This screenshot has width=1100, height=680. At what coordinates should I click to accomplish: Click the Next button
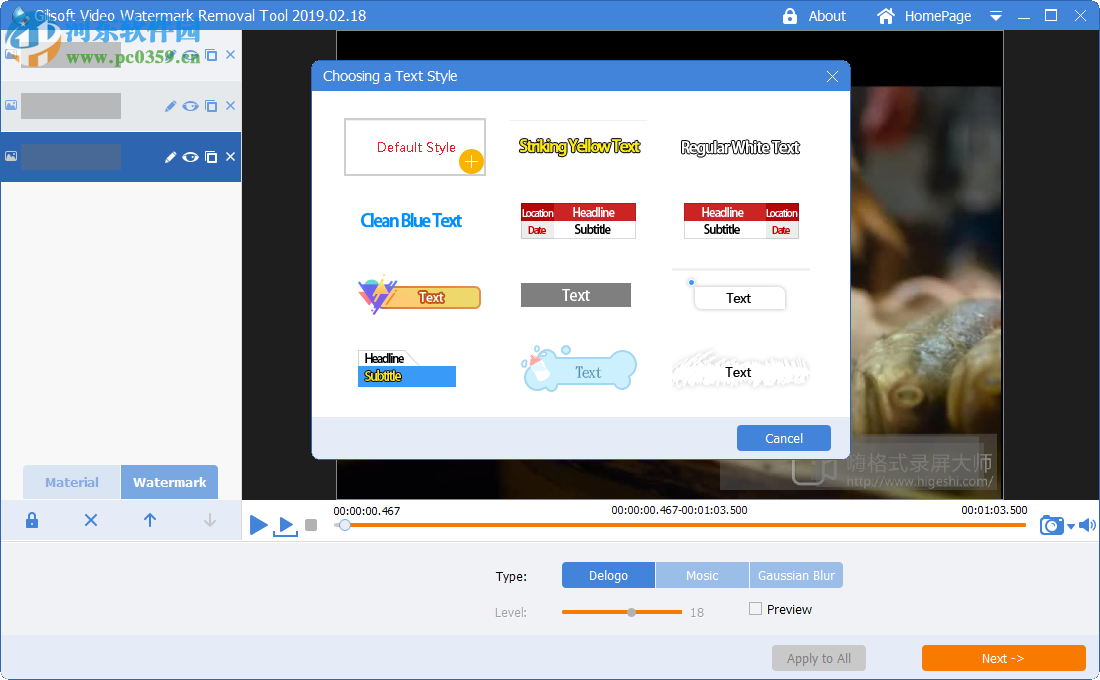(1003, 658)
